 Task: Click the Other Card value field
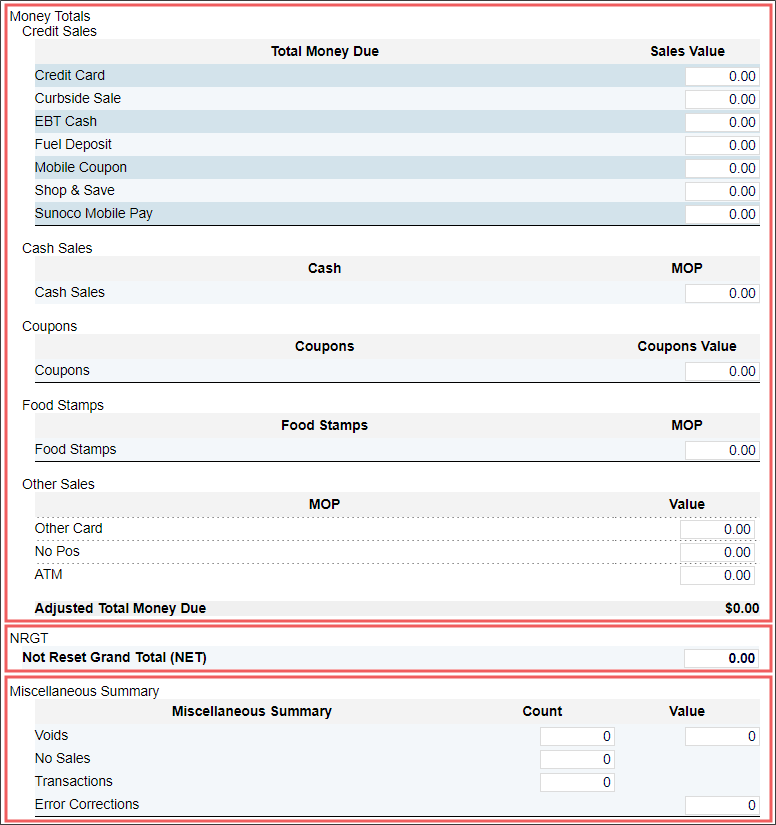point(717,530)
